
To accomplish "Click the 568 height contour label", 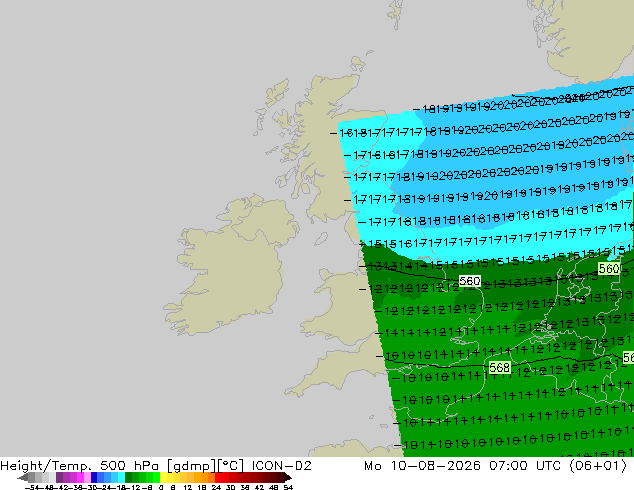I will 499,368.
